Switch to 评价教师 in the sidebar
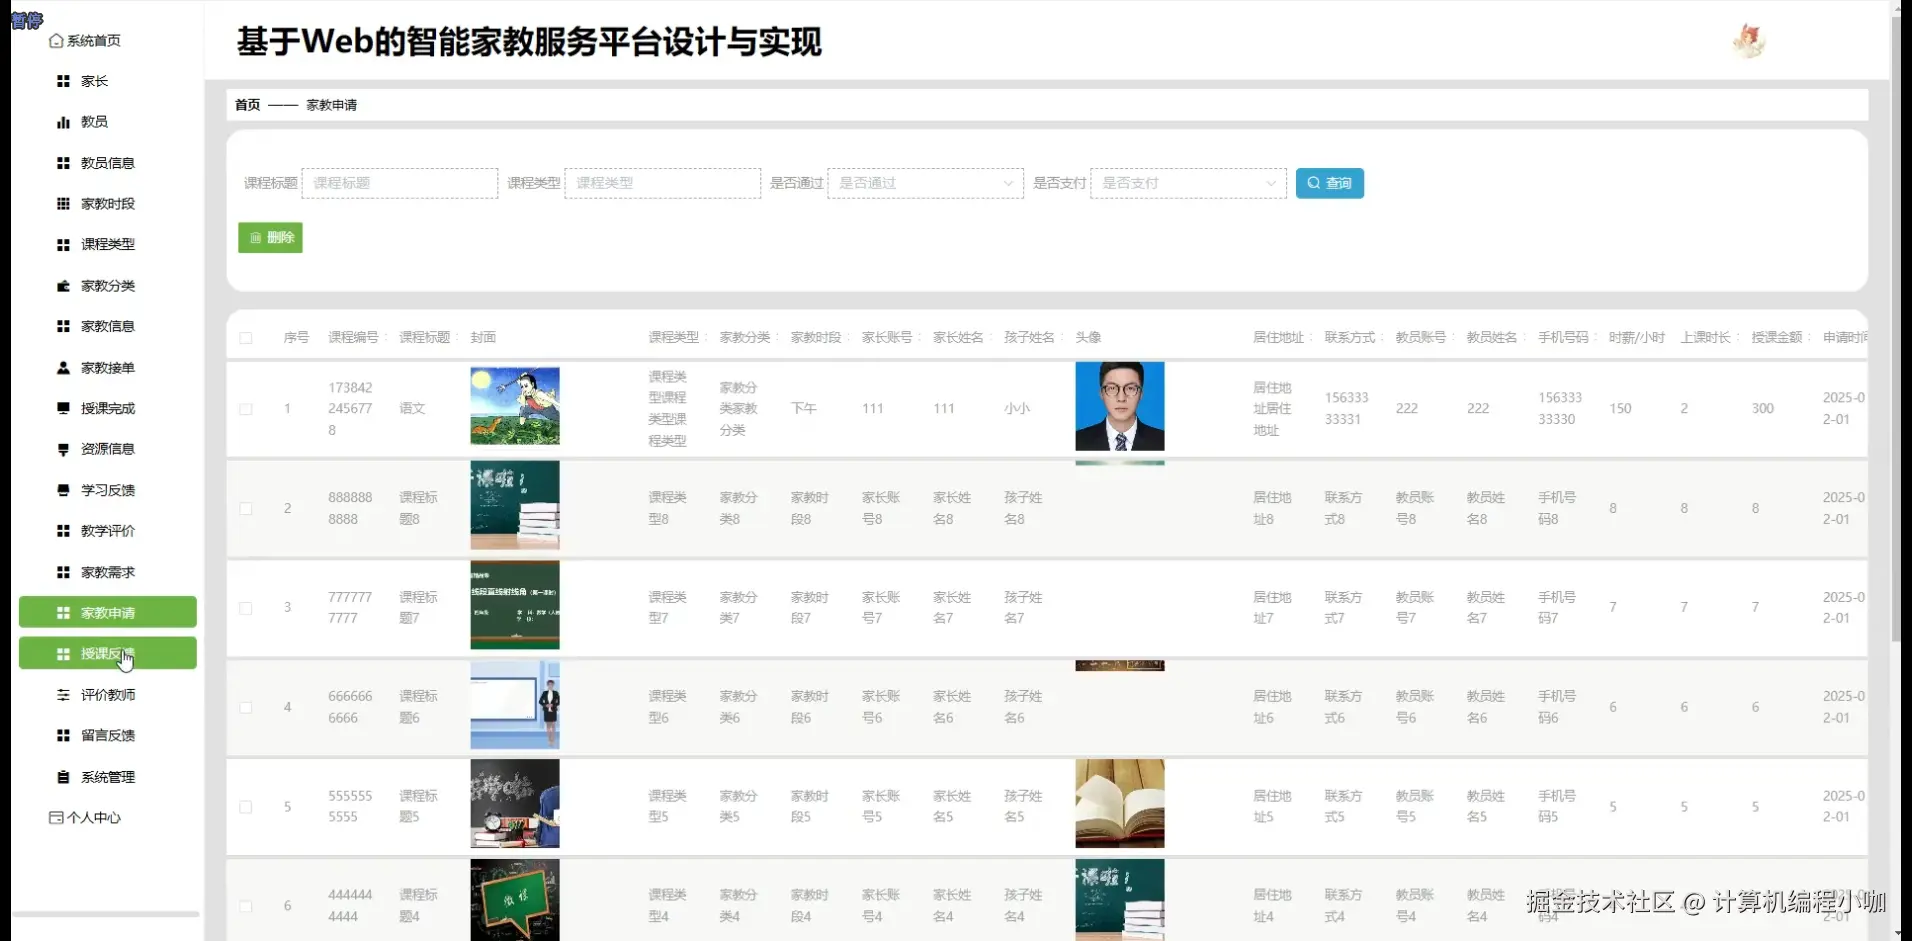 pos(105,694)
